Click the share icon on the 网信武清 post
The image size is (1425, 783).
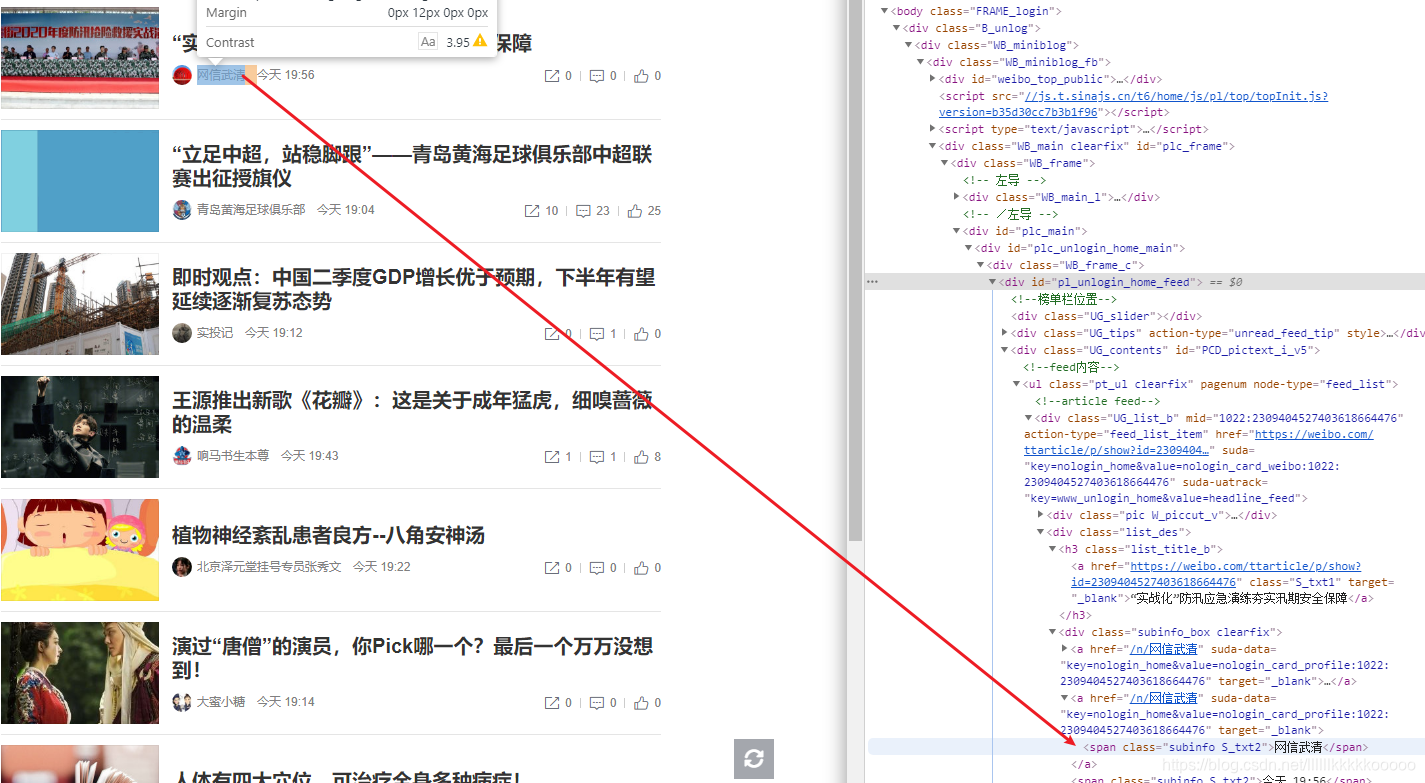[x=552, y=76]
